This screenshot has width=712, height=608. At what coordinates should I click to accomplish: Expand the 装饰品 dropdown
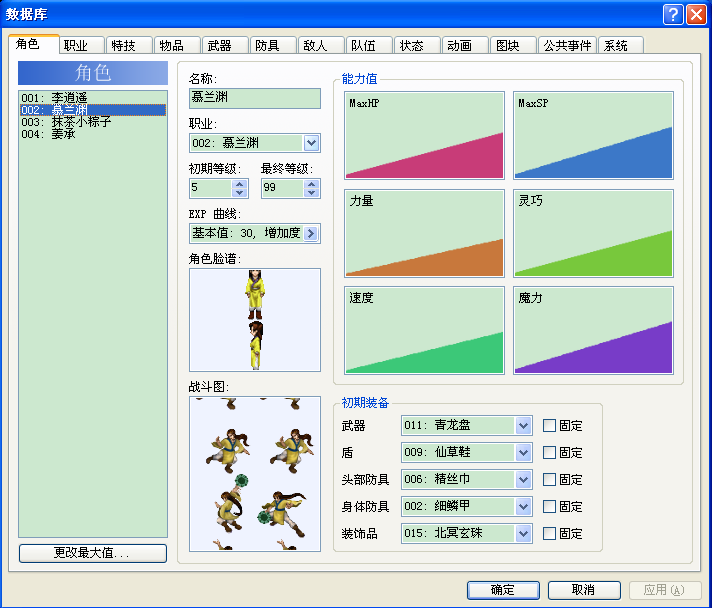pos(523,534)
